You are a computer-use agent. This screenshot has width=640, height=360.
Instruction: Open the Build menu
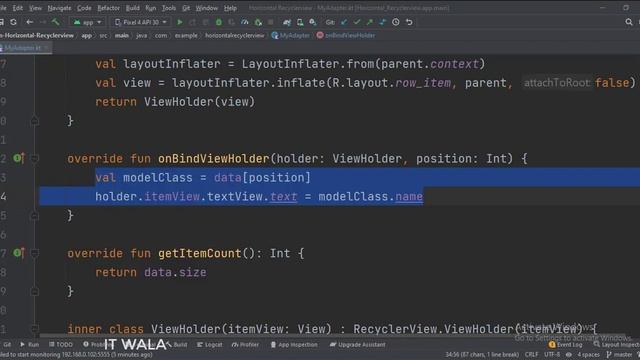point(132,8)
